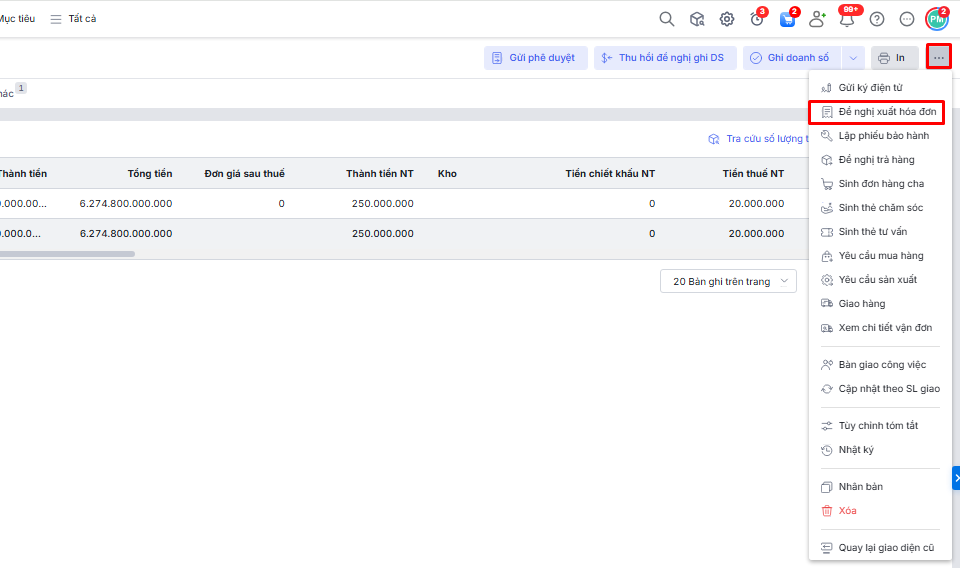Choose Lập phiếu bảo hành from menu
This screenshot has width=960, height=568.
pos(876,136)
